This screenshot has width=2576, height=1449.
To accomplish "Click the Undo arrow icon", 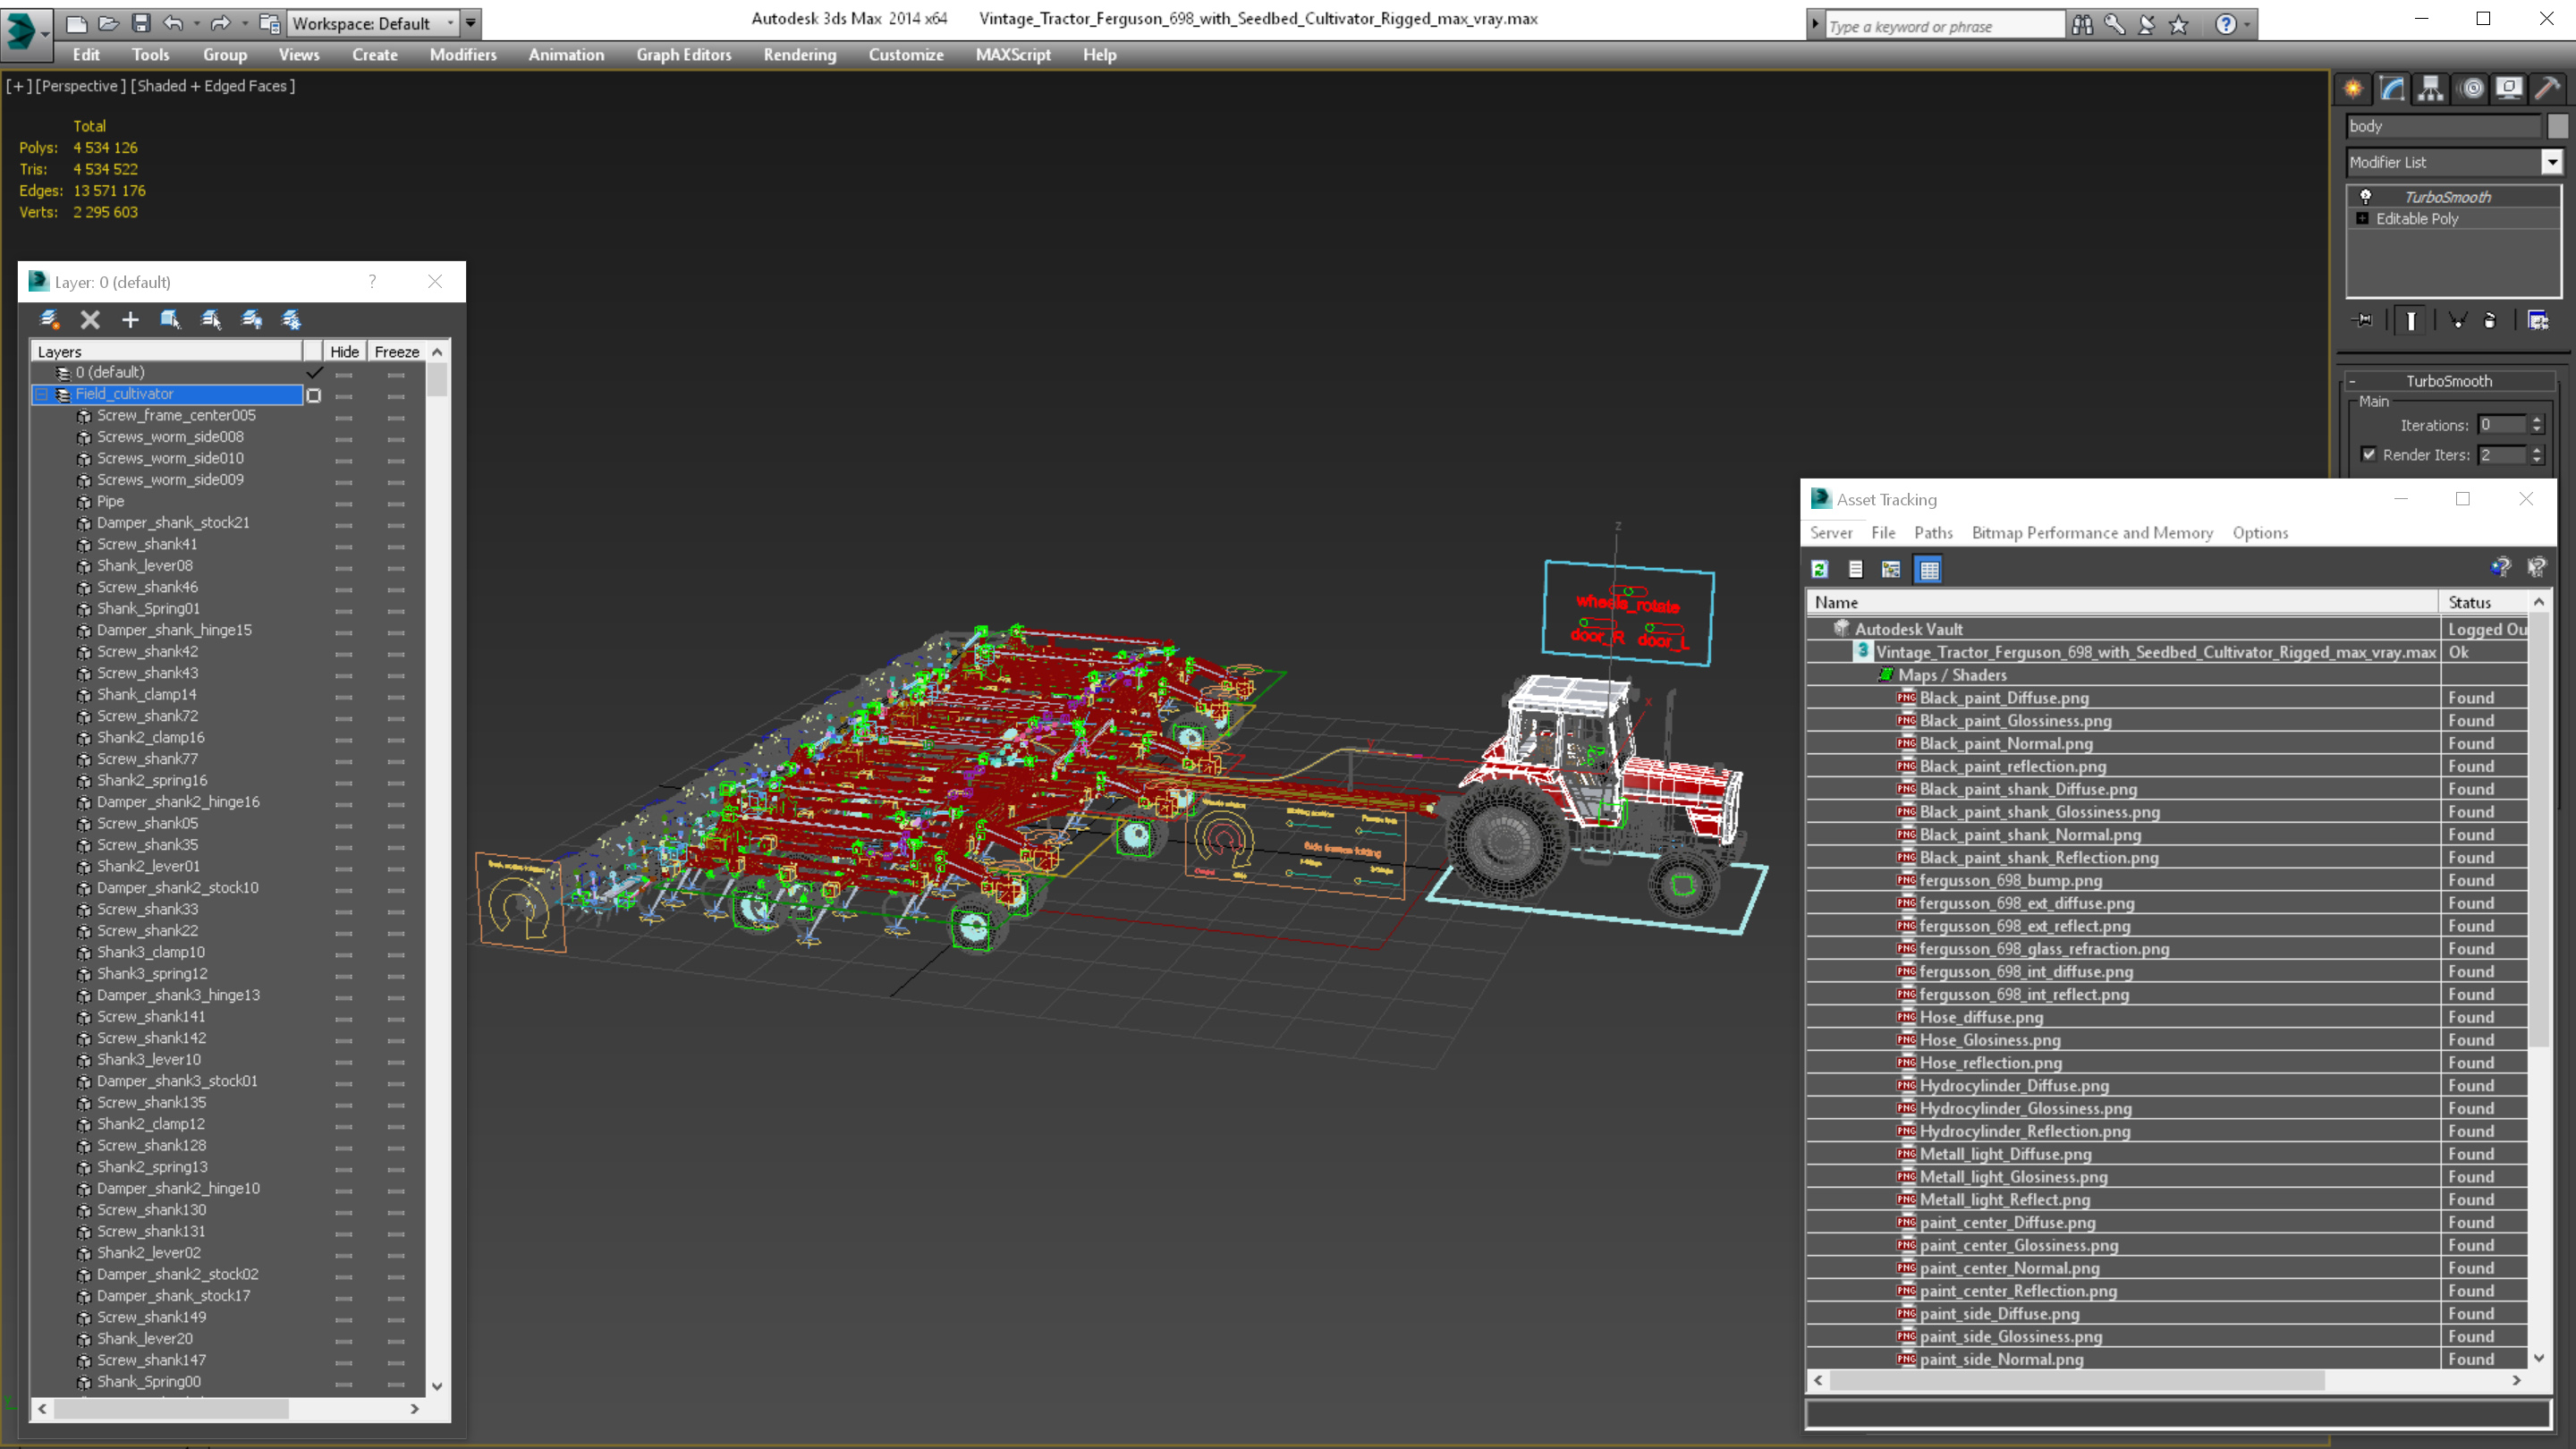I will point(174,23).
